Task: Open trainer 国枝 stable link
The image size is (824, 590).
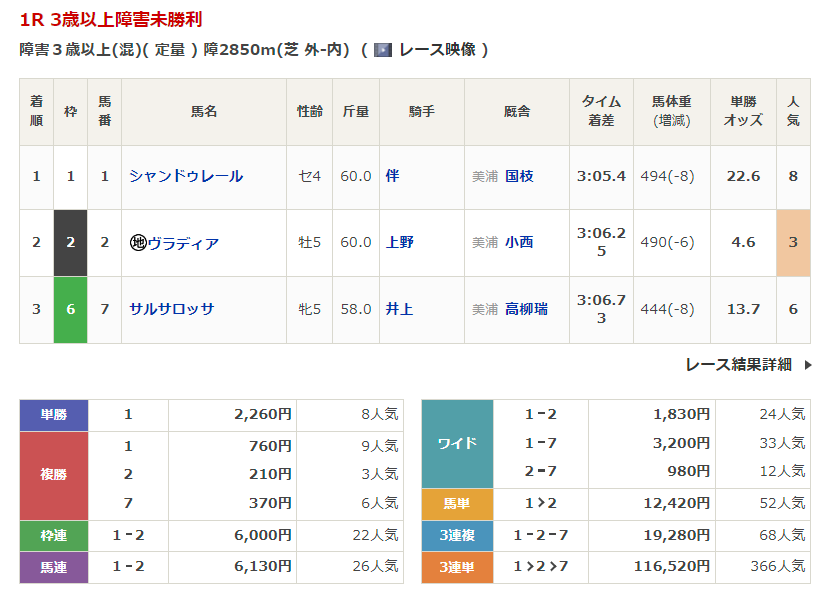Action: [519, 176]
